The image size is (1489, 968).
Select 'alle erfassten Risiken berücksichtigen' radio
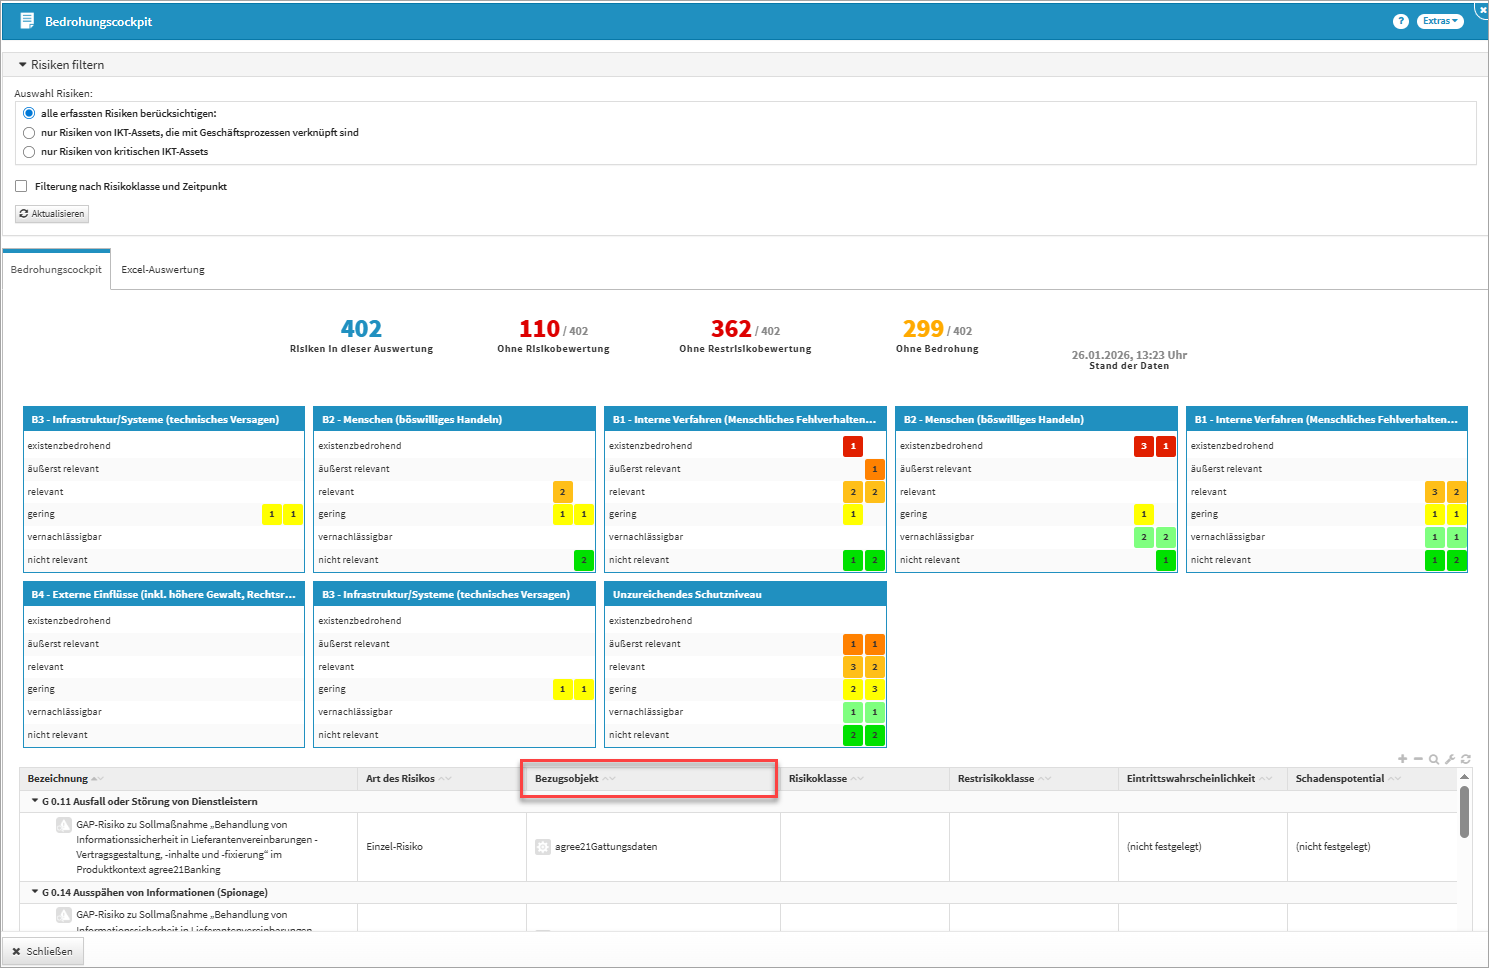coord(29,113)
